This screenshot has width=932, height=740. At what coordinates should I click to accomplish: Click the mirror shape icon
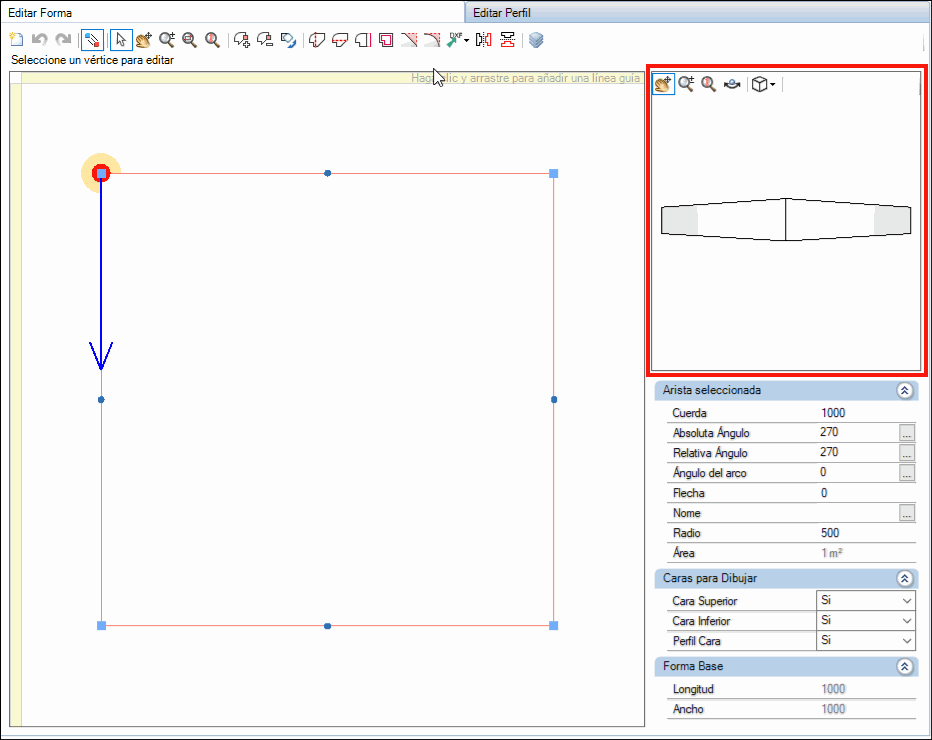coord(484,40)
